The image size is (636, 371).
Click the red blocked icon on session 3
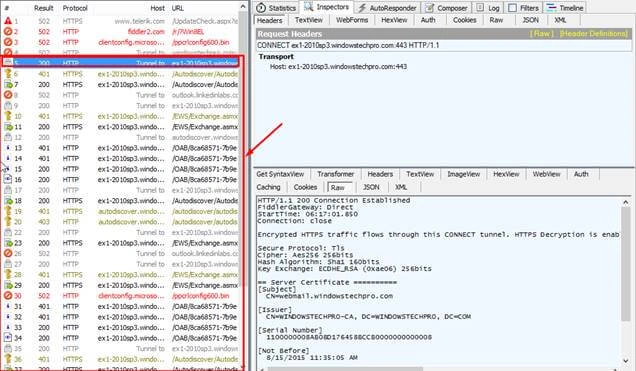[x=8, y=42]
